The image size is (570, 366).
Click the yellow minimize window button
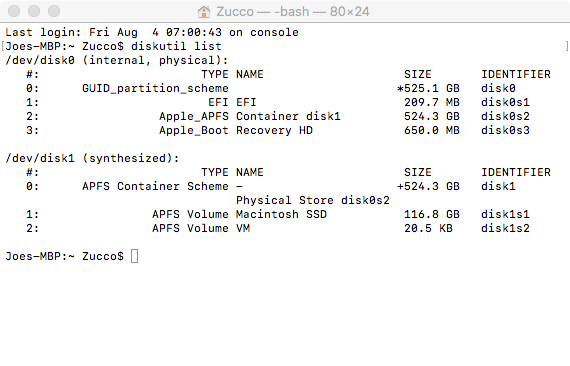(34, 11)
